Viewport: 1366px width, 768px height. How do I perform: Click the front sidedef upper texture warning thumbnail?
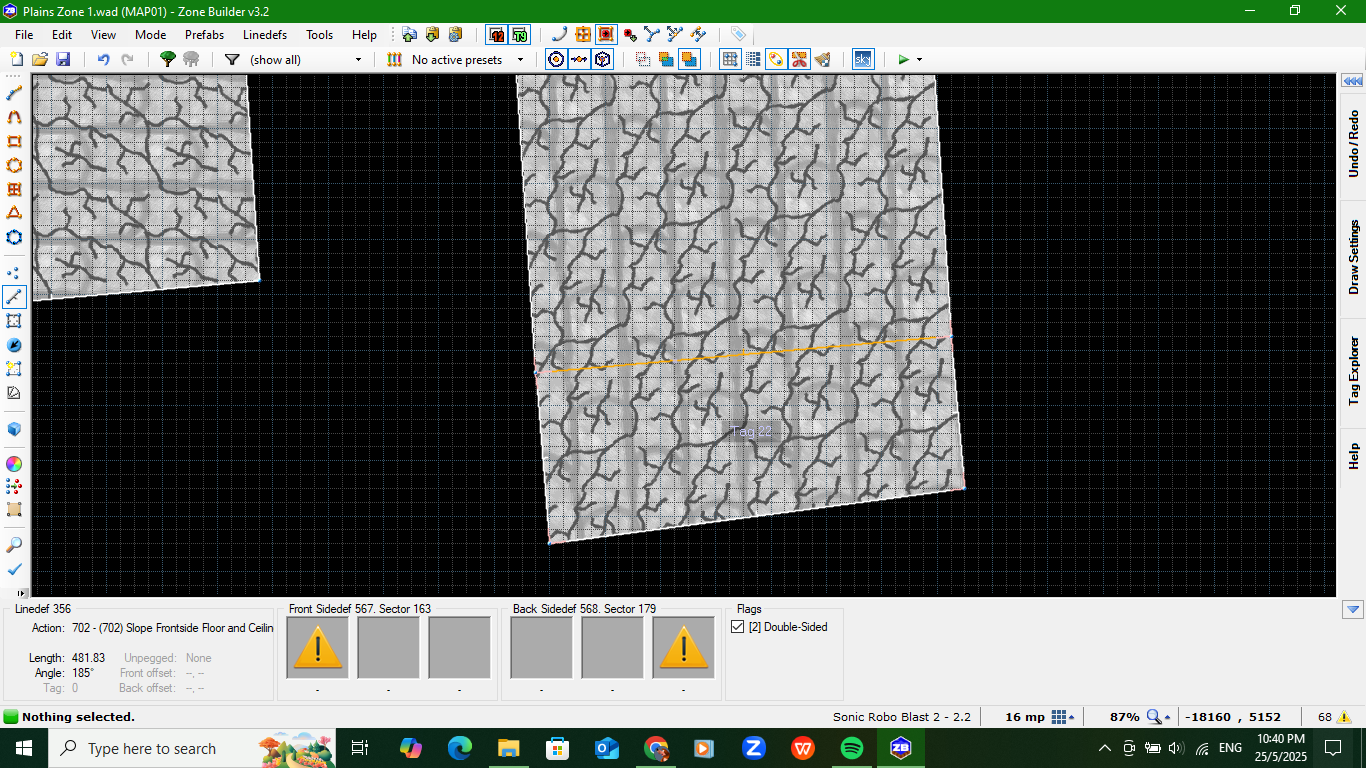click(318, 647)
